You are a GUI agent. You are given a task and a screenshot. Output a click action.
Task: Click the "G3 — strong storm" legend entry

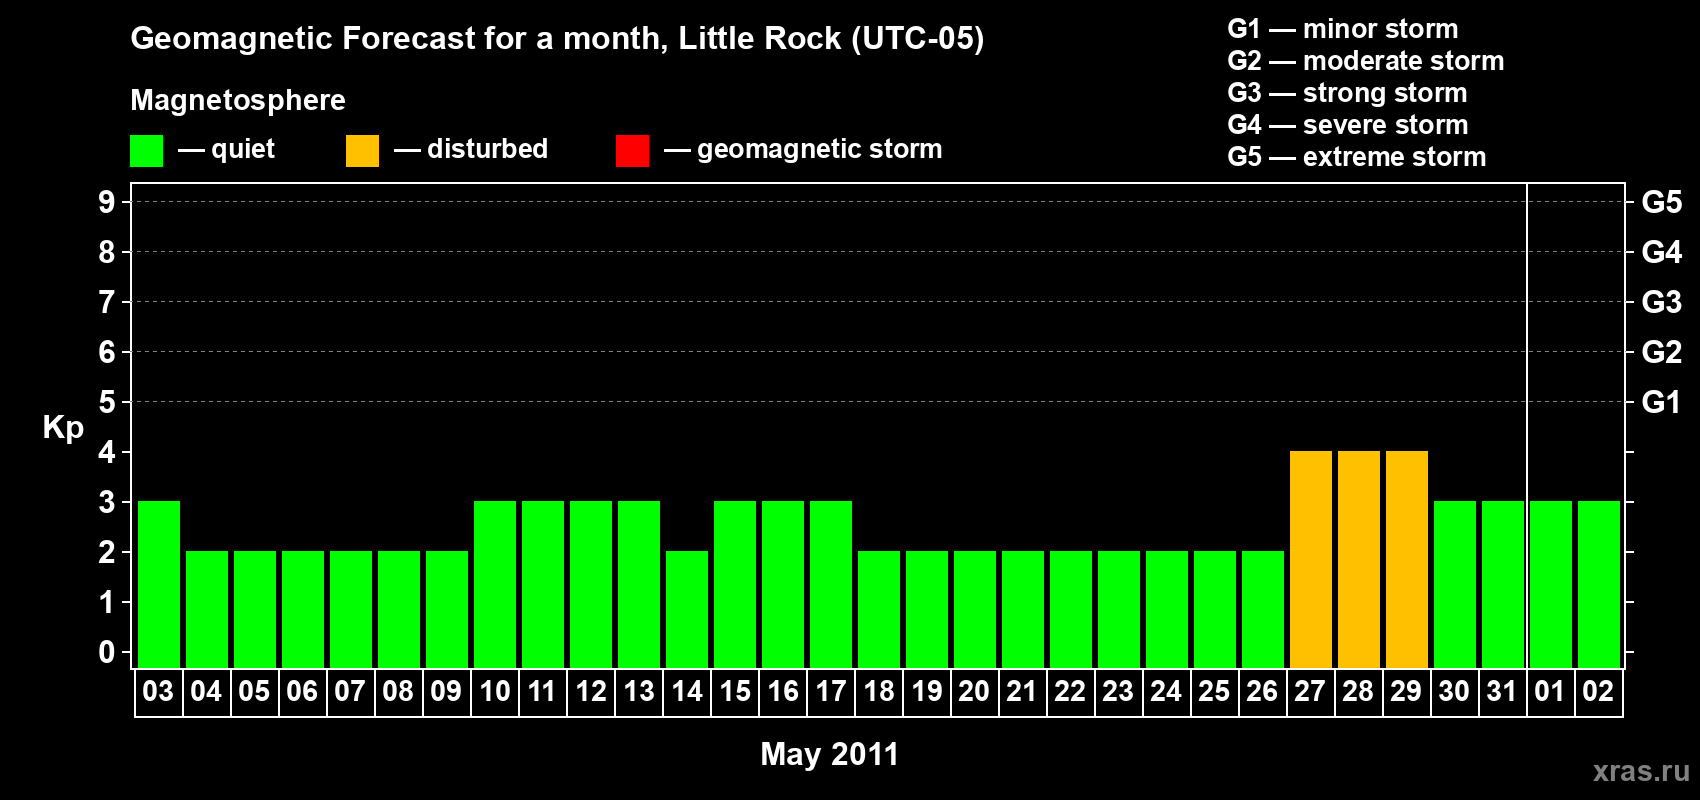pos(1347,93)
